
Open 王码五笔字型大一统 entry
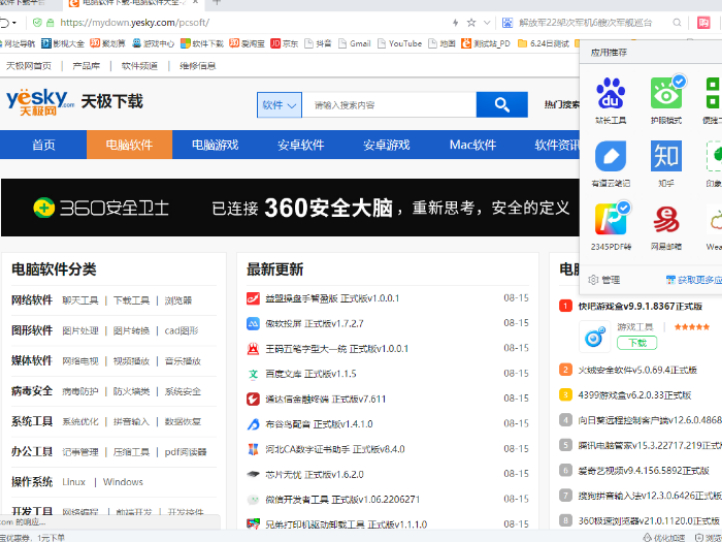(337, 349)
